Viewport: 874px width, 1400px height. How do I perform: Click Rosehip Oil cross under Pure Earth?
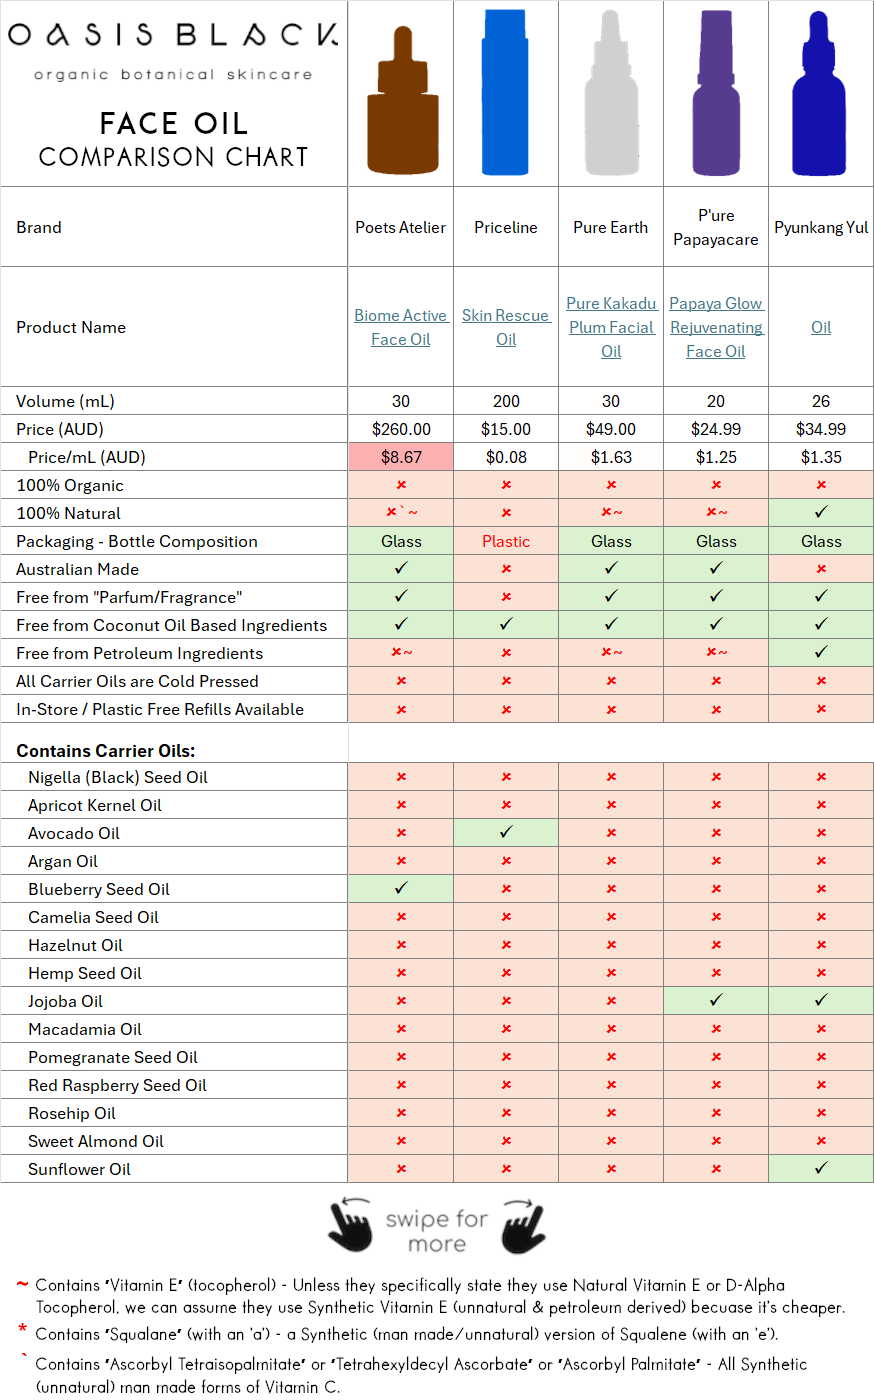coord(611,1113)
